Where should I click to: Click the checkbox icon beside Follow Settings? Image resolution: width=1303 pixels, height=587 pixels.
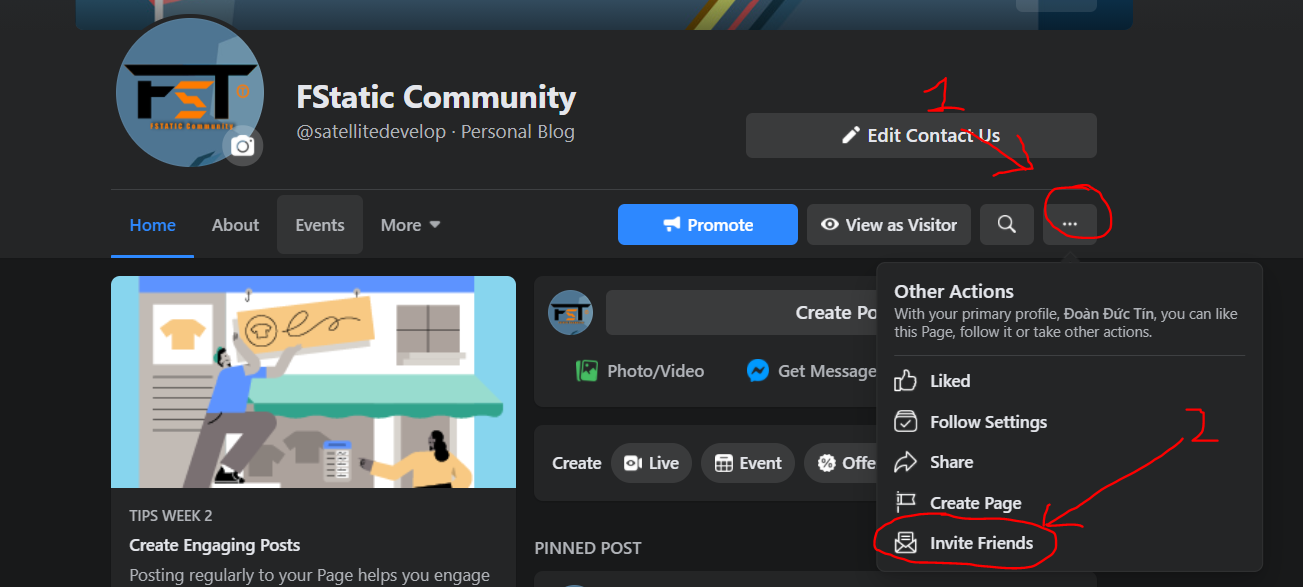point(905,421)
